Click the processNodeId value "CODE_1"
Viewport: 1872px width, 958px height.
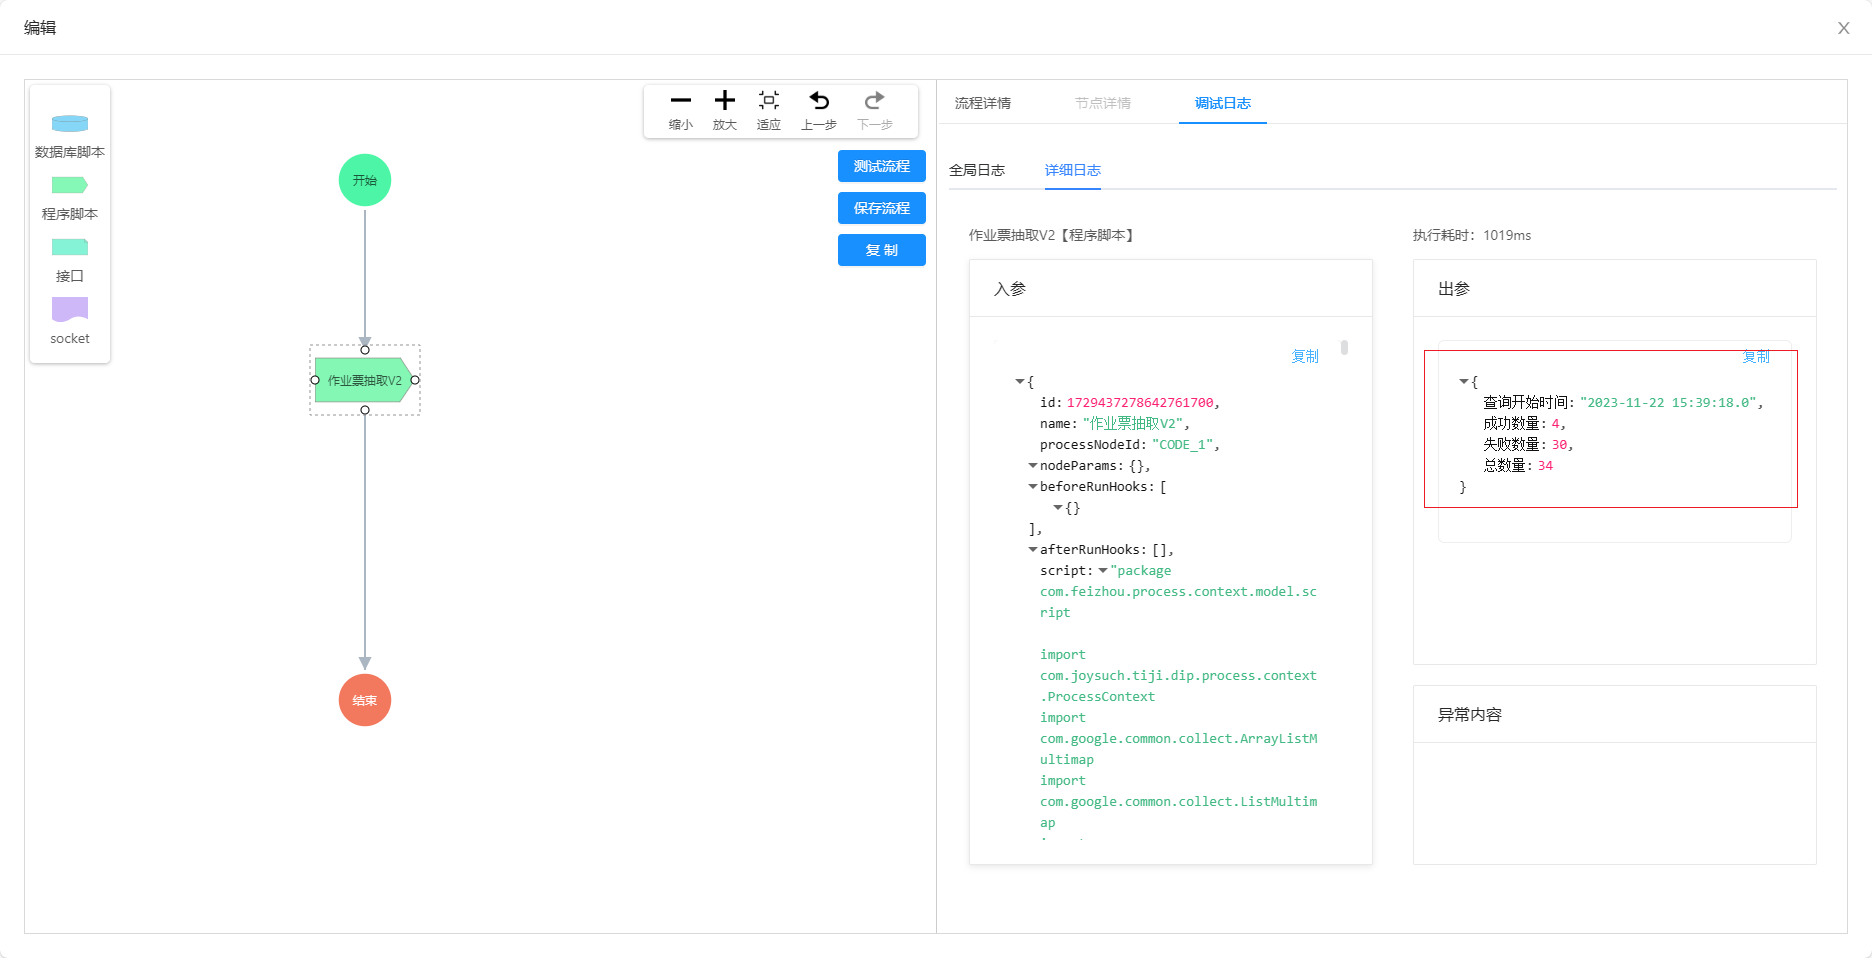click(1182, 445)
